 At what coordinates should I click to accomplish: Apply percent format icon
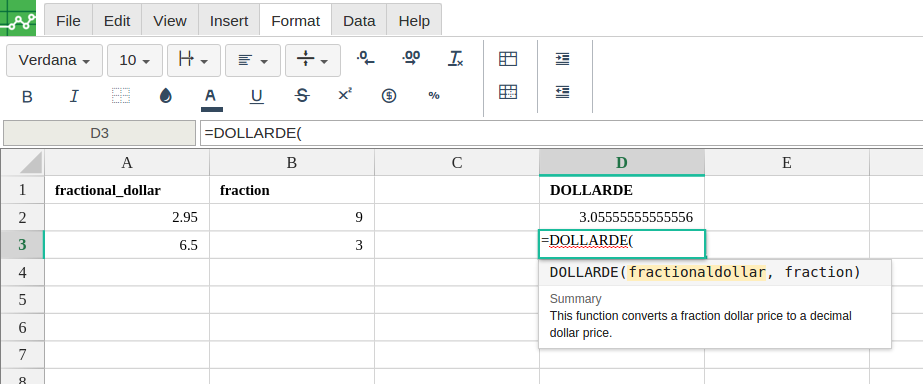tap(434, 95)
